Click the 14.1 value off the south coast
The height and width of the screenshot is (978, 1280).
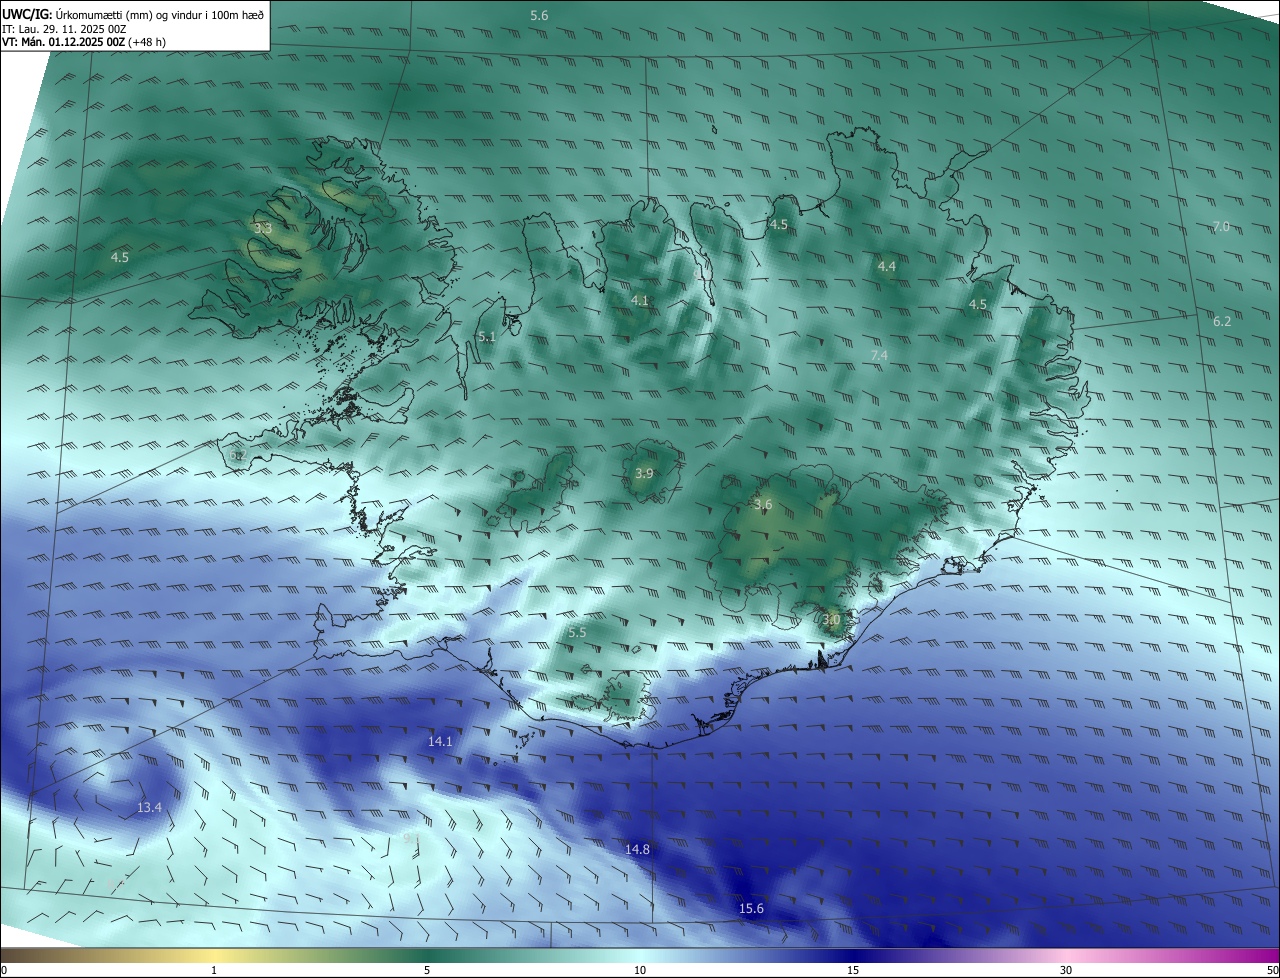coord(440,742)
